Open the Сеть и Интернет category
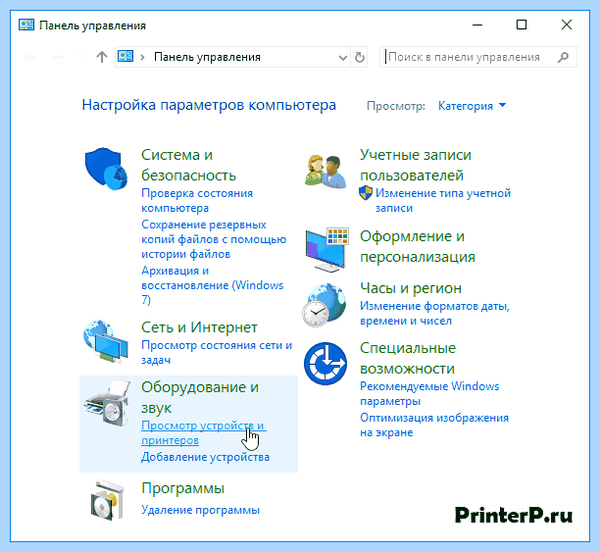The image size is (600, 552). [x=199, y=327]
